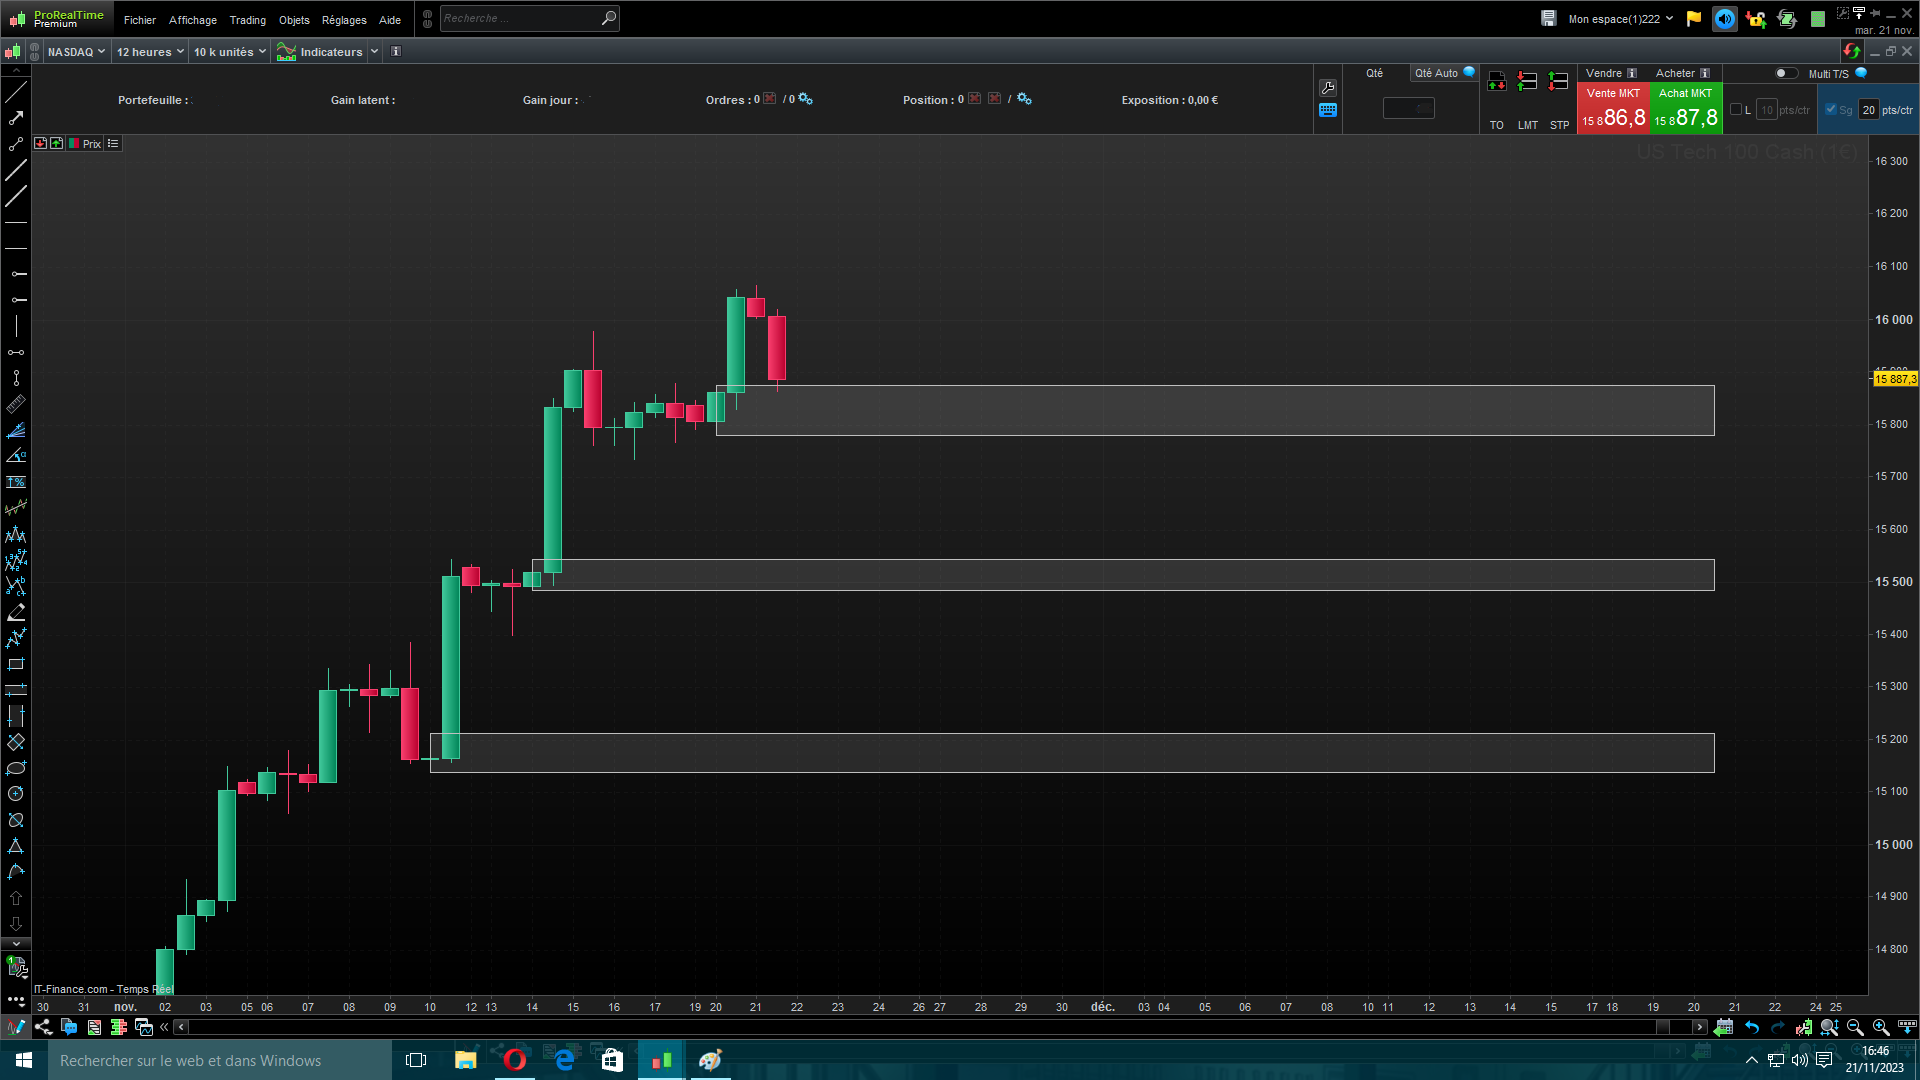Select the rectangle drawing tool
Viewport: 1920px width, 1080px height.
point(16,664)
